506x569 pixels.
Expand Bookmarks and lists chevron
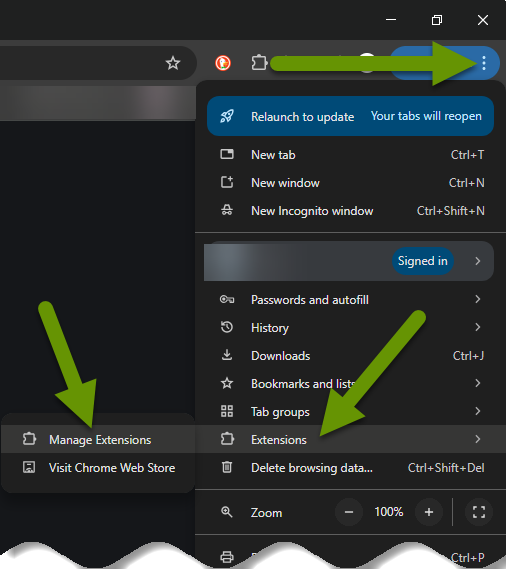click(x=478, y=383)
